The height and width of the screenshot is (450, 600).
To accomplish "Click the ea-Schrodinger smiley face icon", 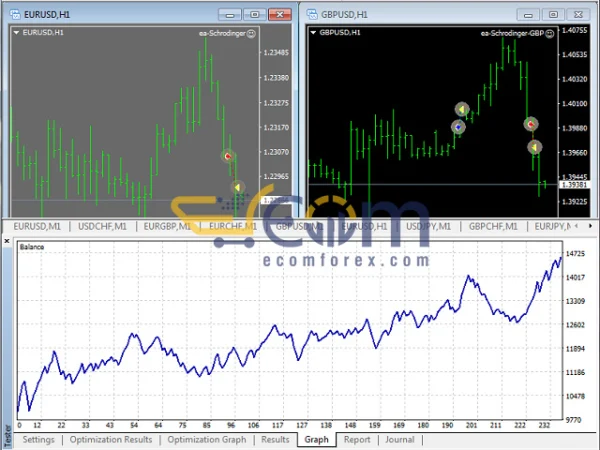I will tap(251, 34).
